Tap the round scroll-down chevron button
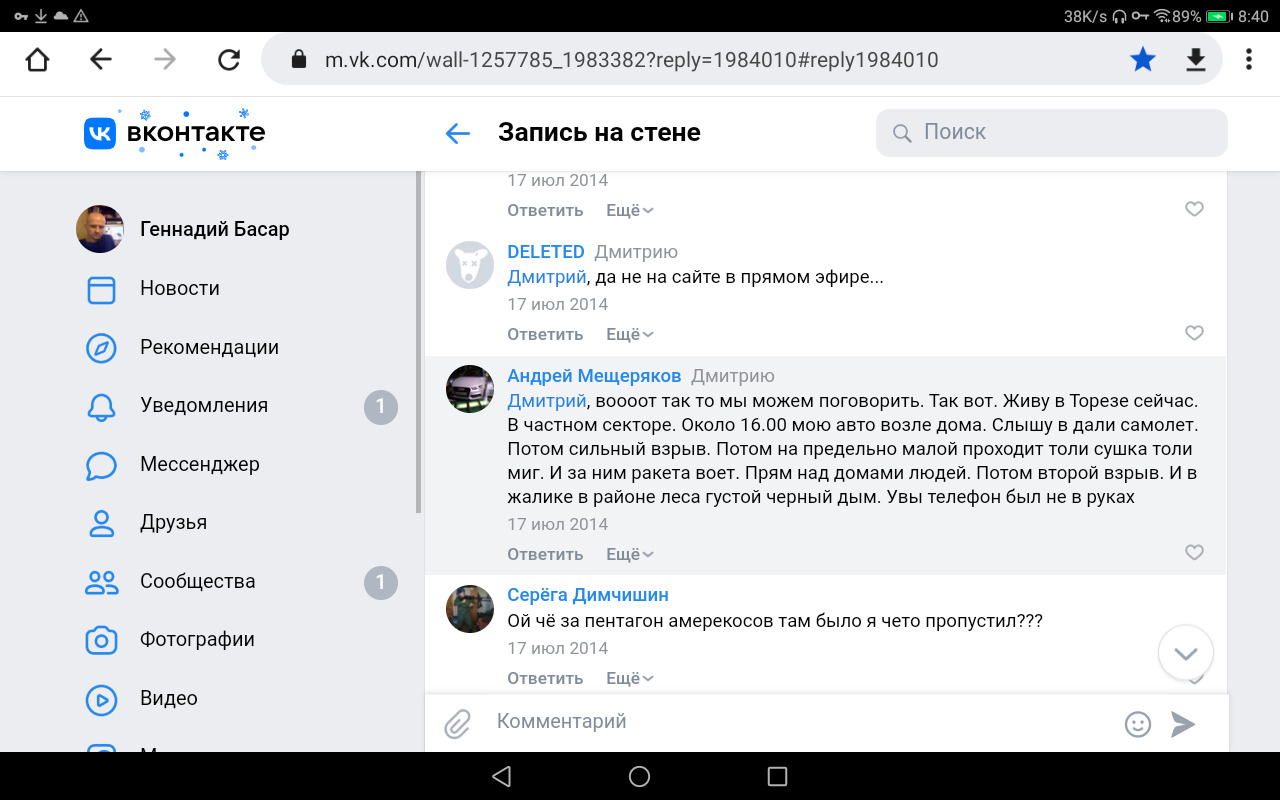This screenshot has width=1280, height=800. pyautogui.click(x=1186, y=653)
